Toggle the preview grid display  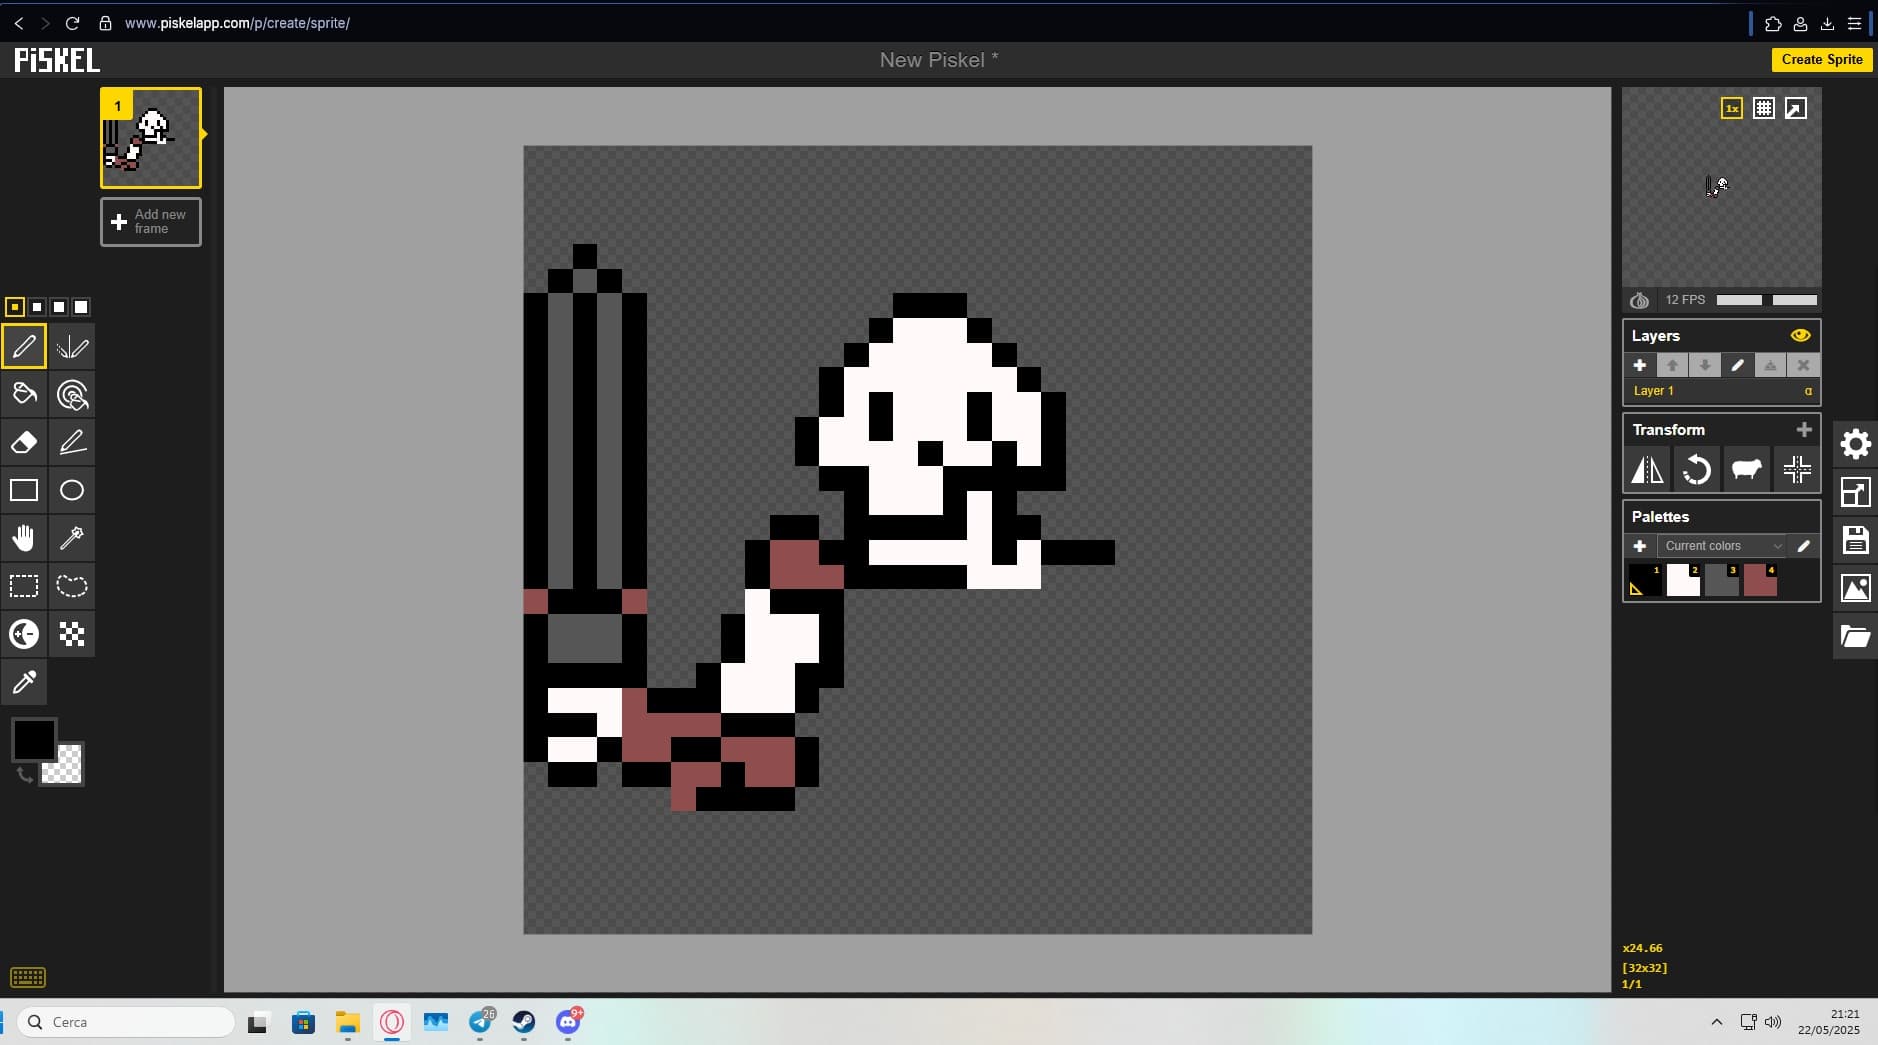[x=1764, y=109]
